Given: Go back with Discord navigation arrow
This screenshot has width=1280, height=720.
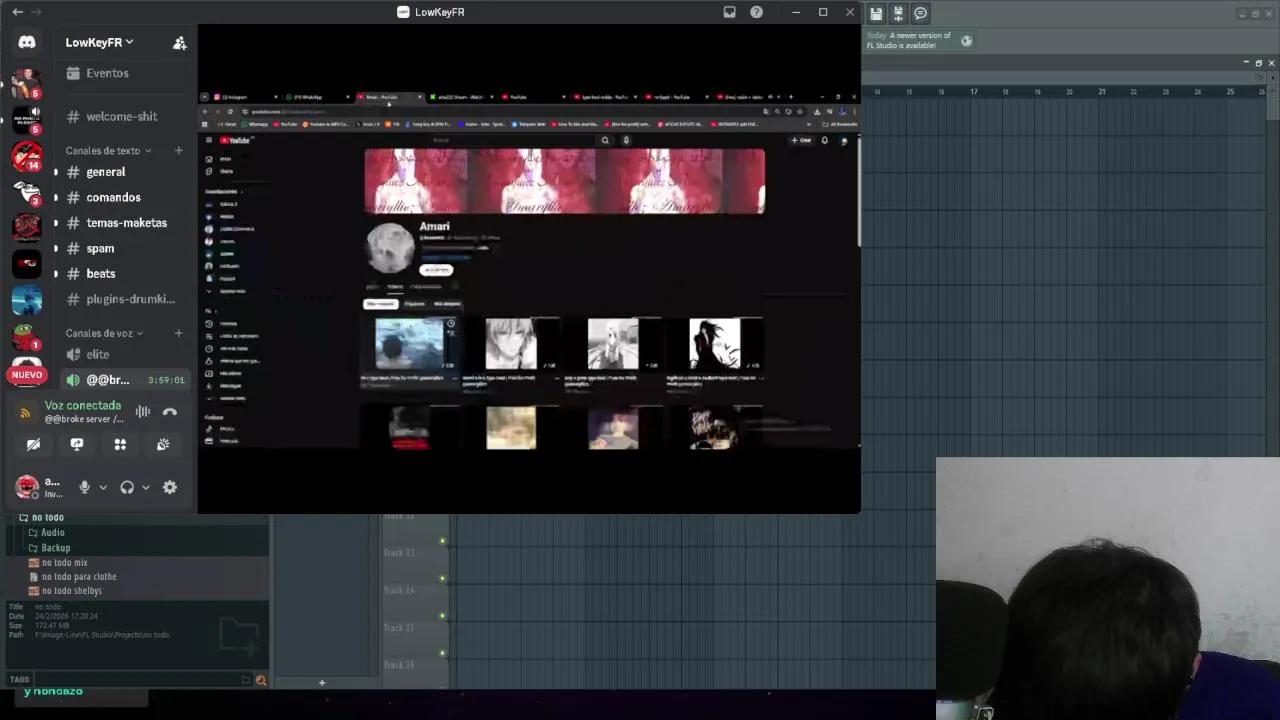Looking at the screenshot, I should (x=17, y=12).
